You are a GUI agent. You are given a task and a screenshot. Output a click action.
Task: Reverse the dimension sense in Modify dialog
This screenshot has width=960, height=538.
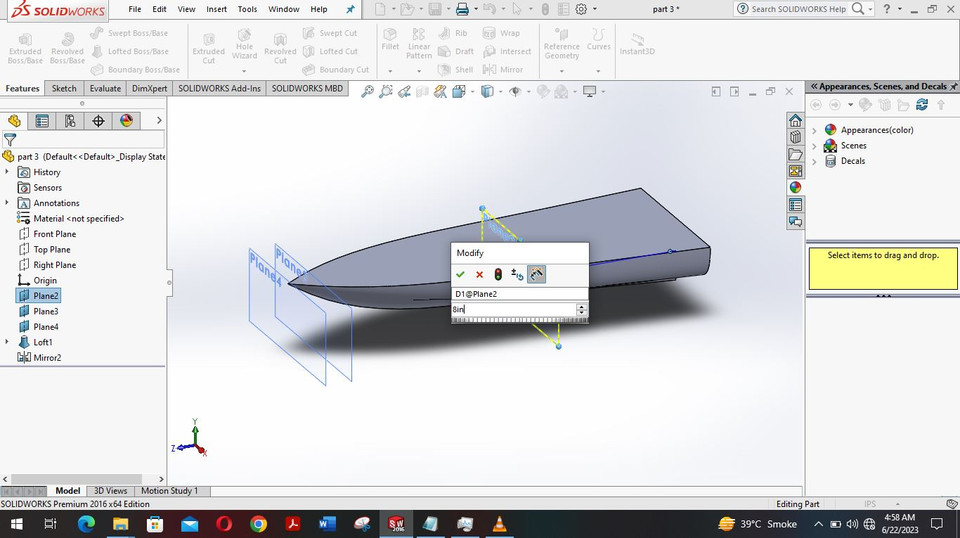pyautogui.click(x=517, y=274)
